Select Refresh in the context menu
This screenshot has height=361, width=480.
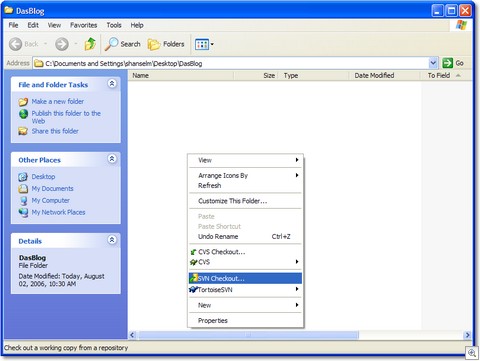click(x=245, y=186)
